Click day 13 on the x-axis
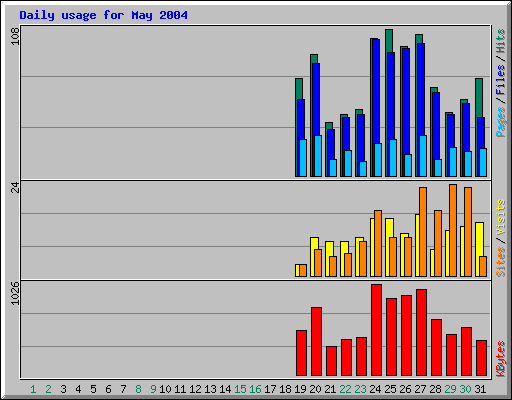 click(210, 389)
